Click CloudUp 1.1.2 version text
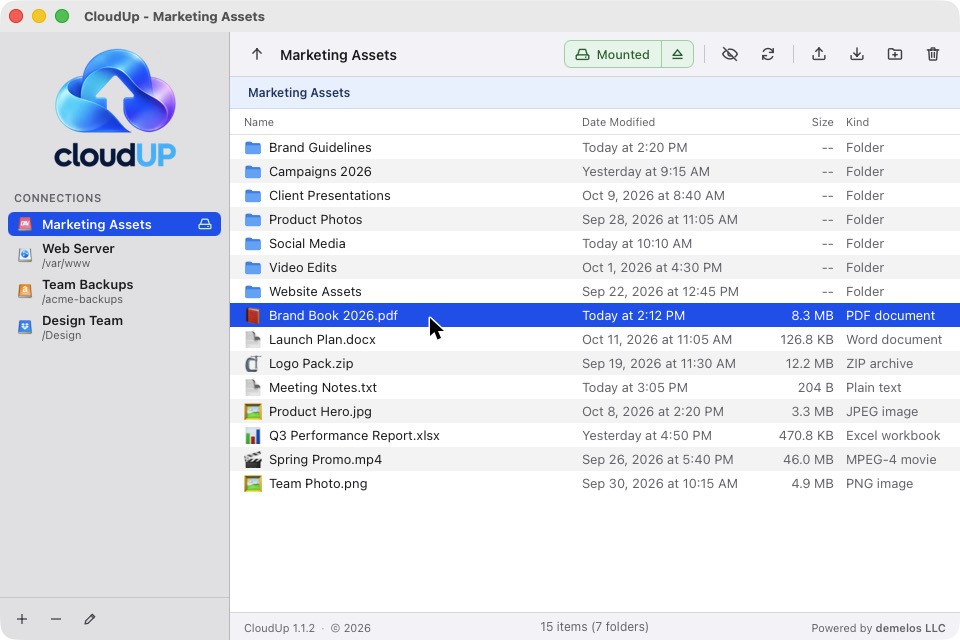 pyautogui.click(x=279, y=628)
